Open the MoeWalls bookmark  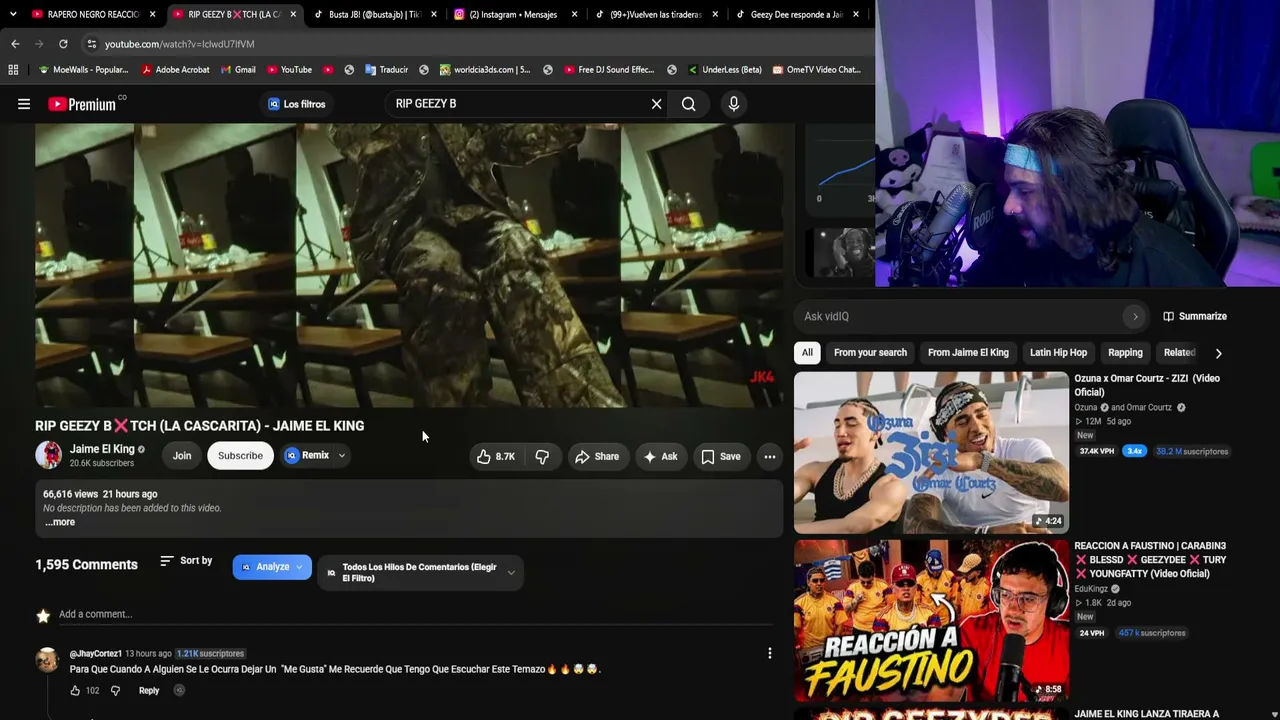83,70
